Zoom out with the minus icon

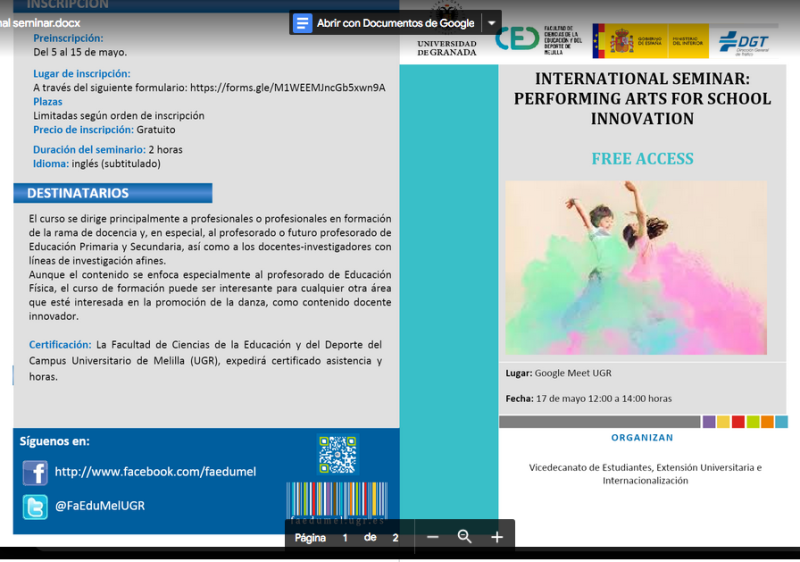[433, 537]
